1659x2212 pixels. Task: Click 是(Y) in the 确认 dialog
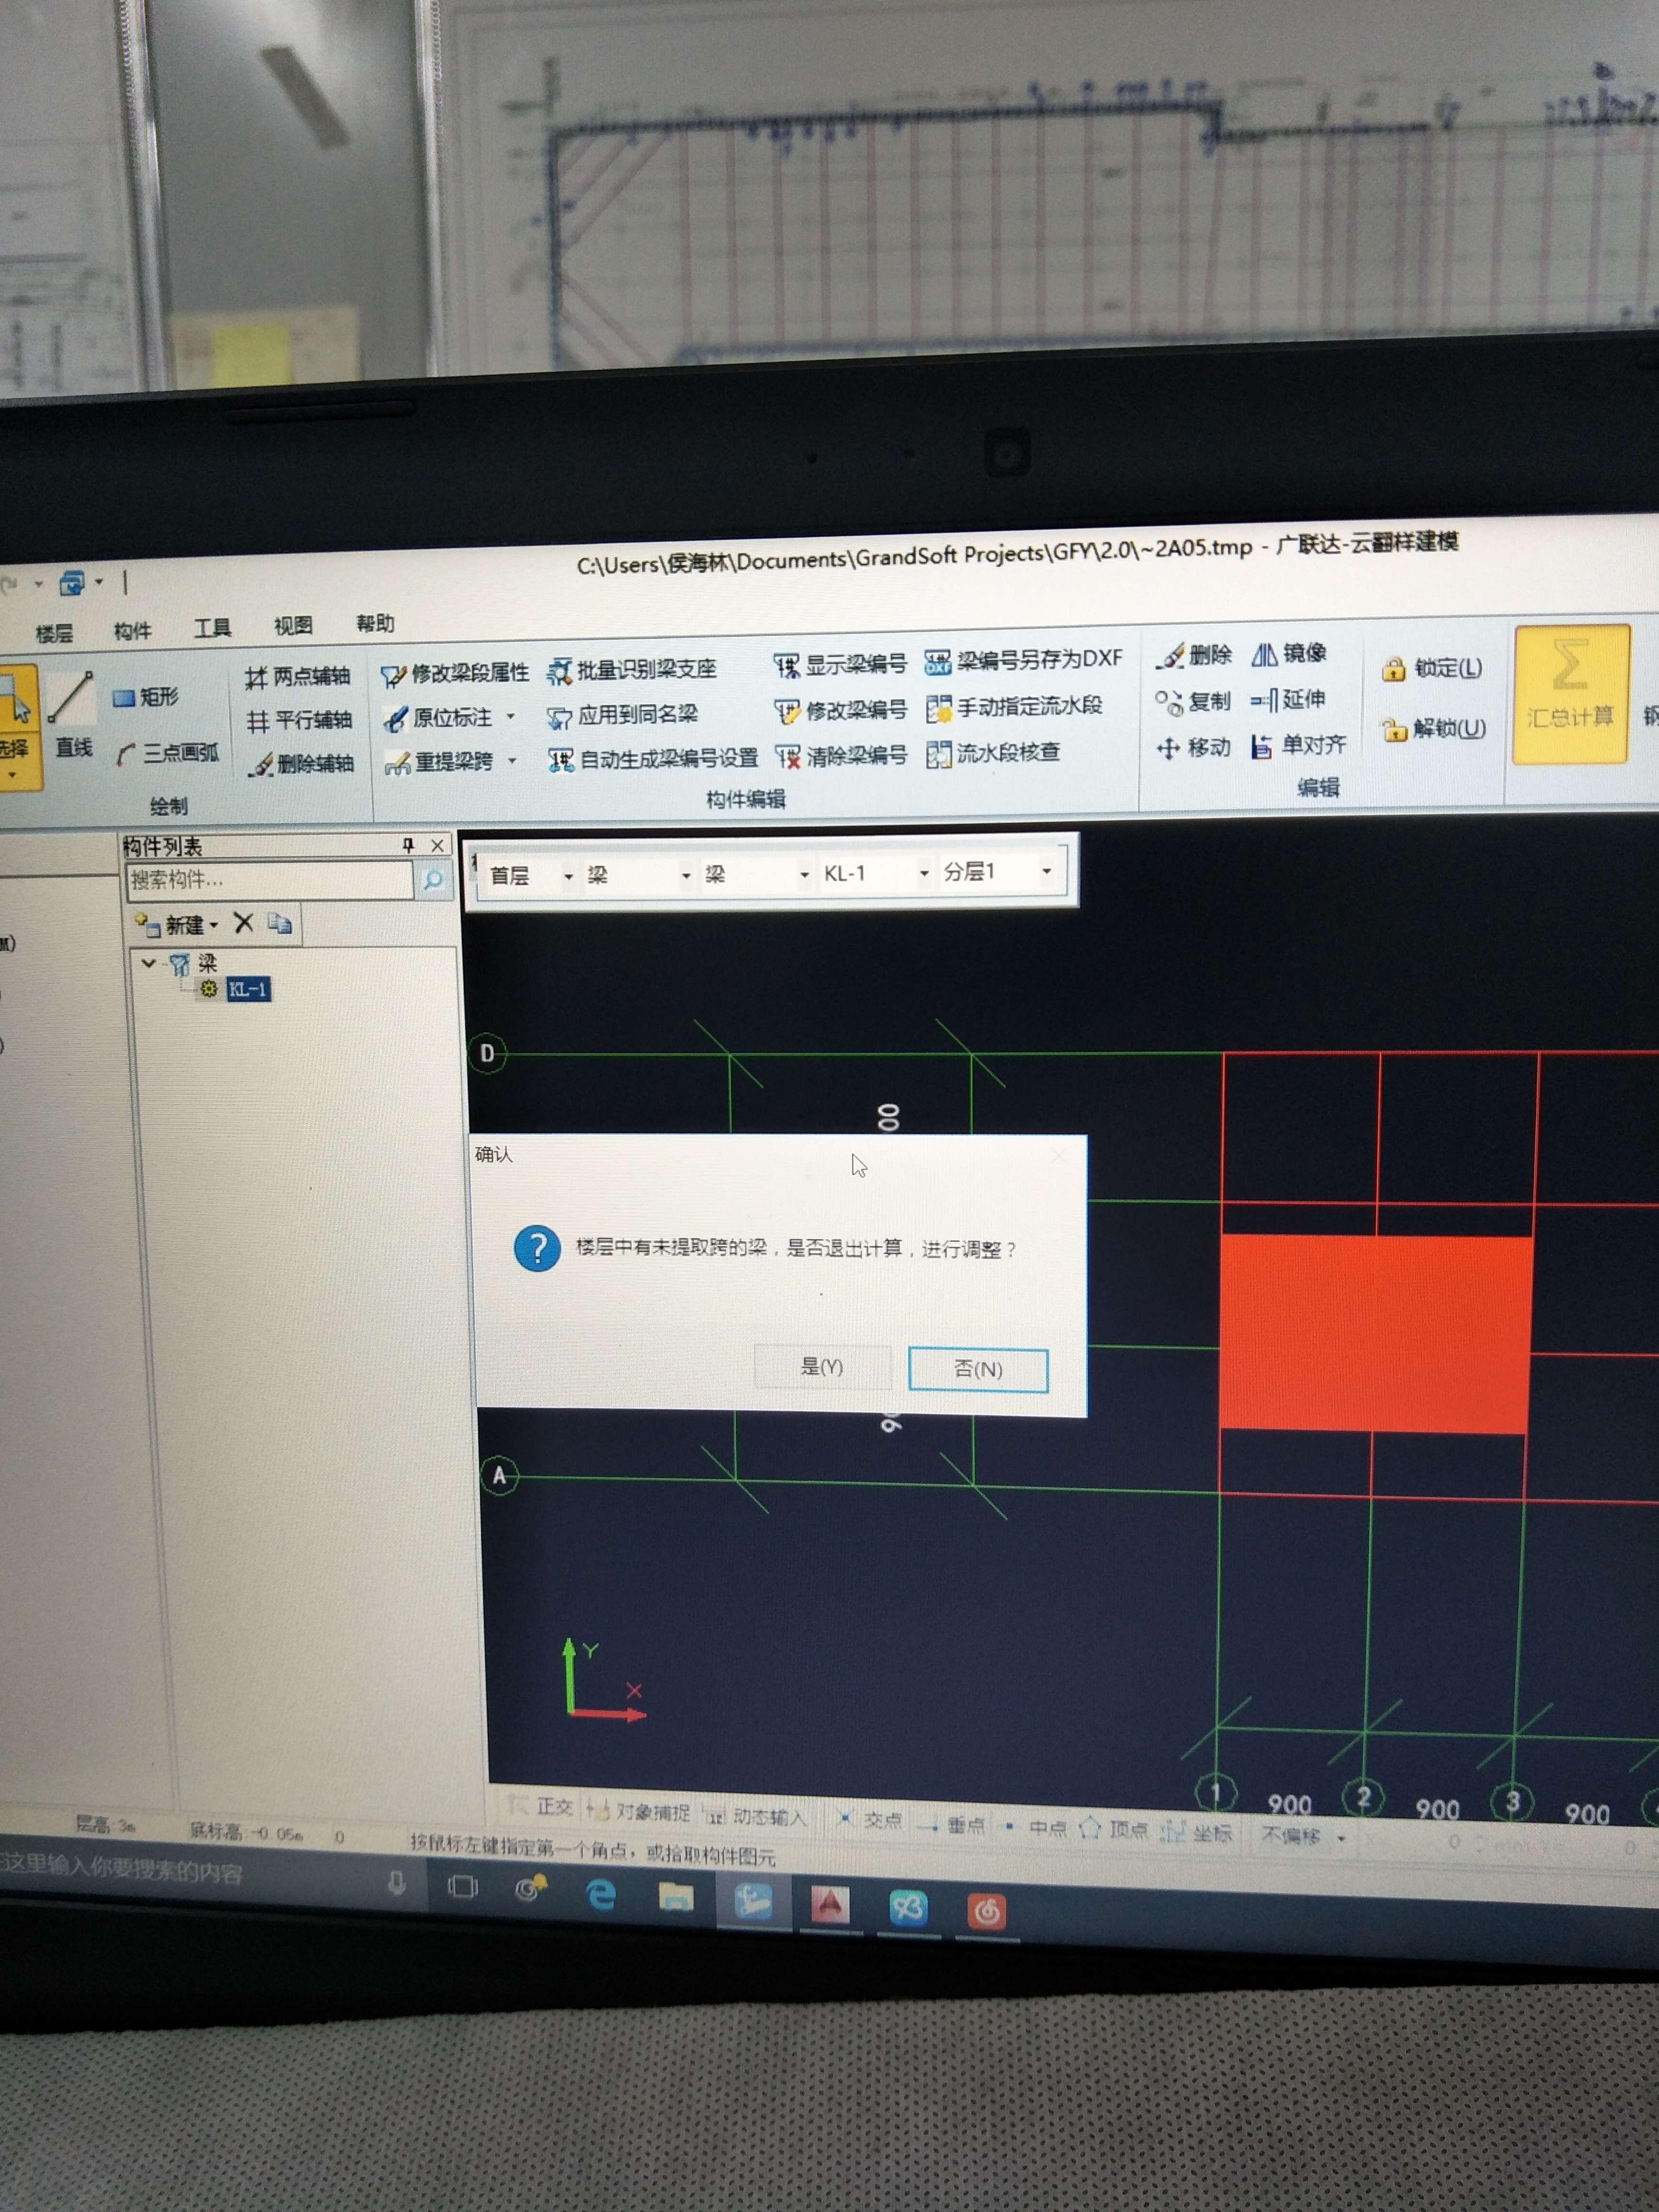pyautogui.click(x=822, y=1367)
